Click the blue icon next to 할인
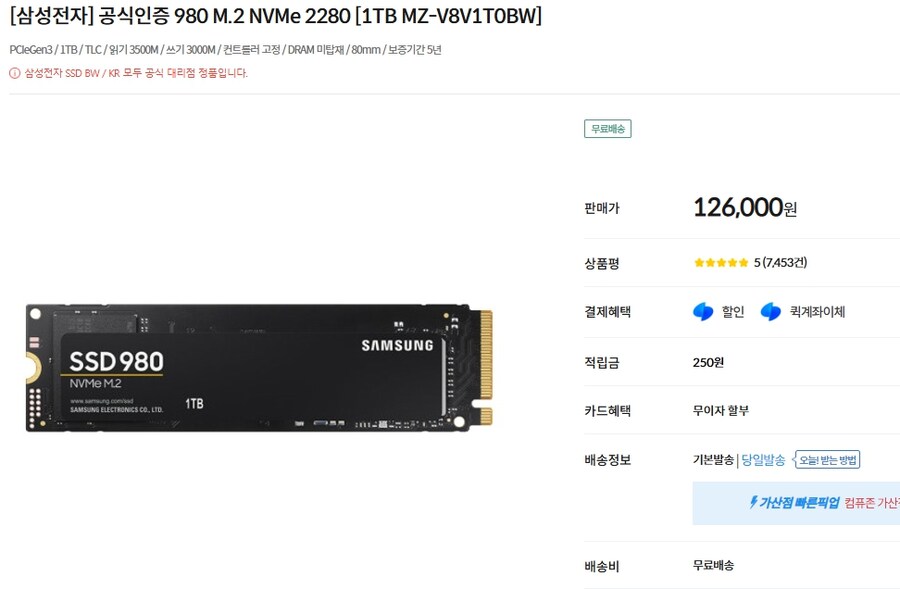The image size is (900, 589). 703,312
